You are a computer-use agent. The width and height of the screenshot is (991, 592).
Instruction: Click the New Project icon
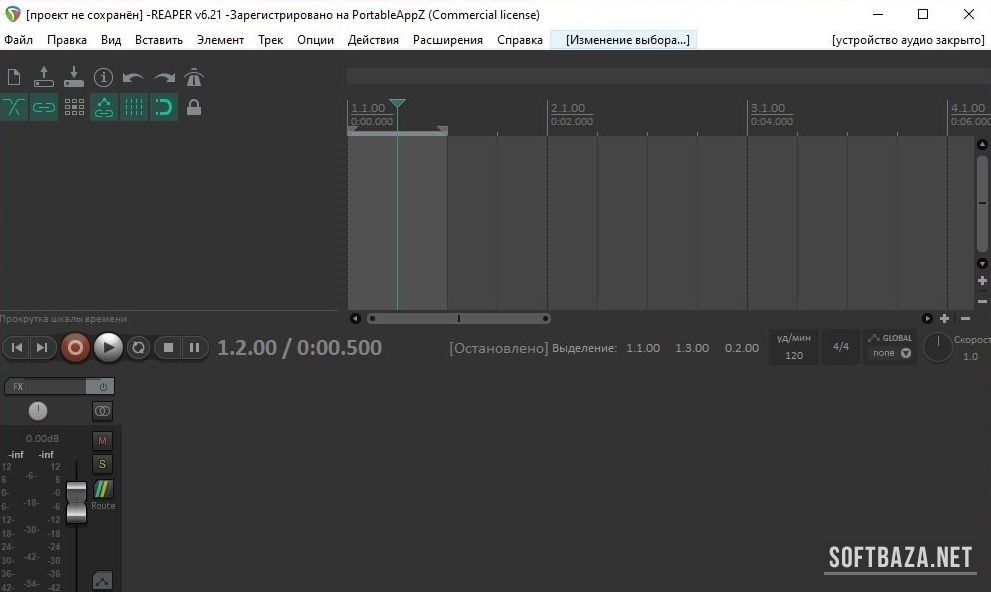click(x=14, y=77)
